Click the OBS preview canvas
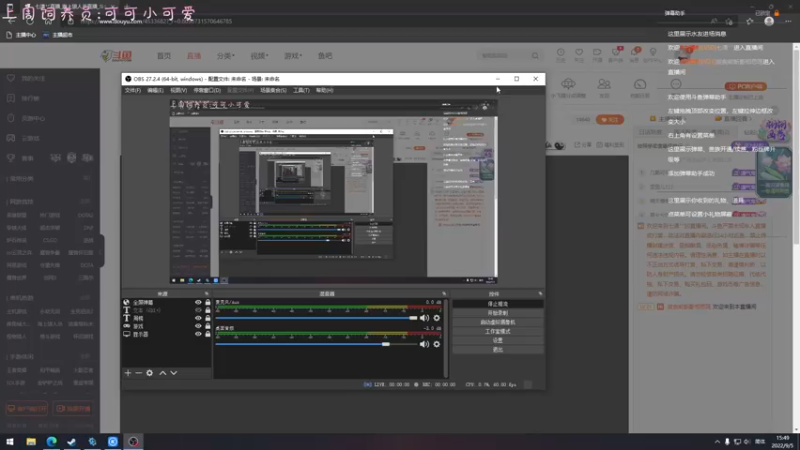The height and width of the screenshot is (450, 800). tap(334, 191)
